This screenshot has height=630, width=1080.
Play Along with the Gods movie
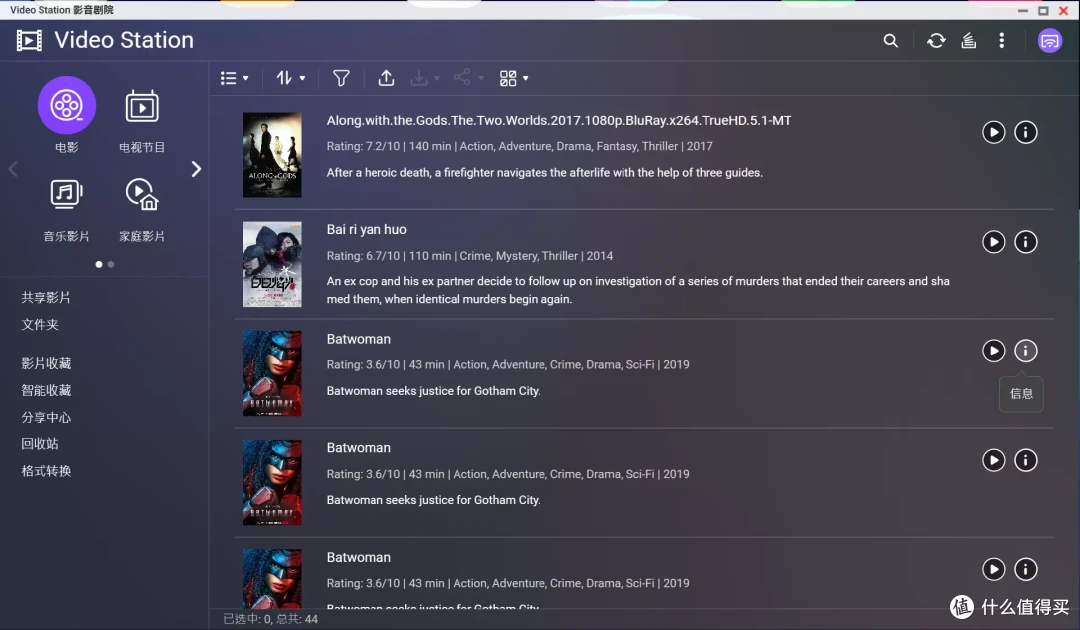993,132
